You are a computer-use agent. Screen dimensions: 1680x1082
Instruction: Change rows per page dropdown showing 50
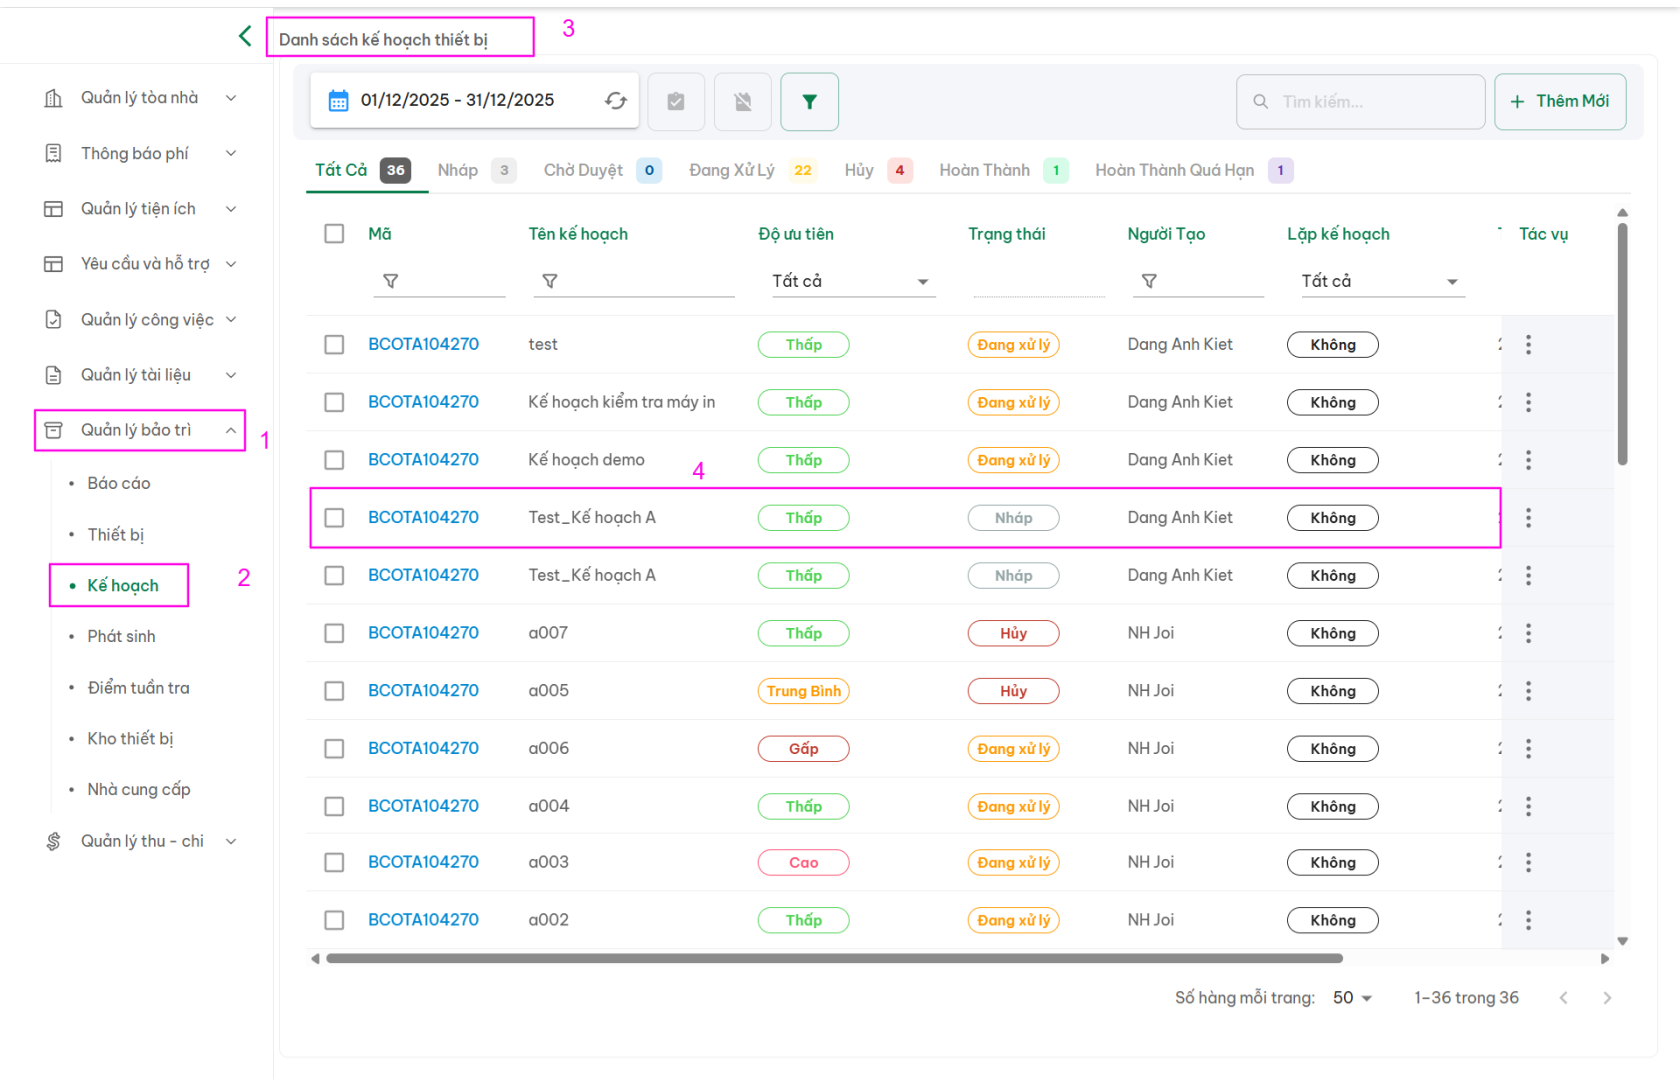click(1352, 998)
